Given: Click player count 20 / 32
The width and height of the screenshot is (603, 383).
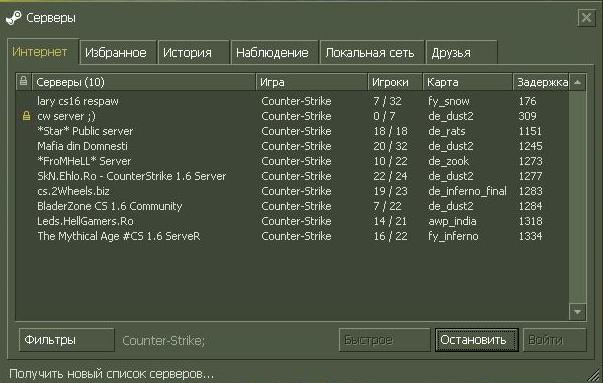Looking at the screenshot, I should click(x=390, y=146).
